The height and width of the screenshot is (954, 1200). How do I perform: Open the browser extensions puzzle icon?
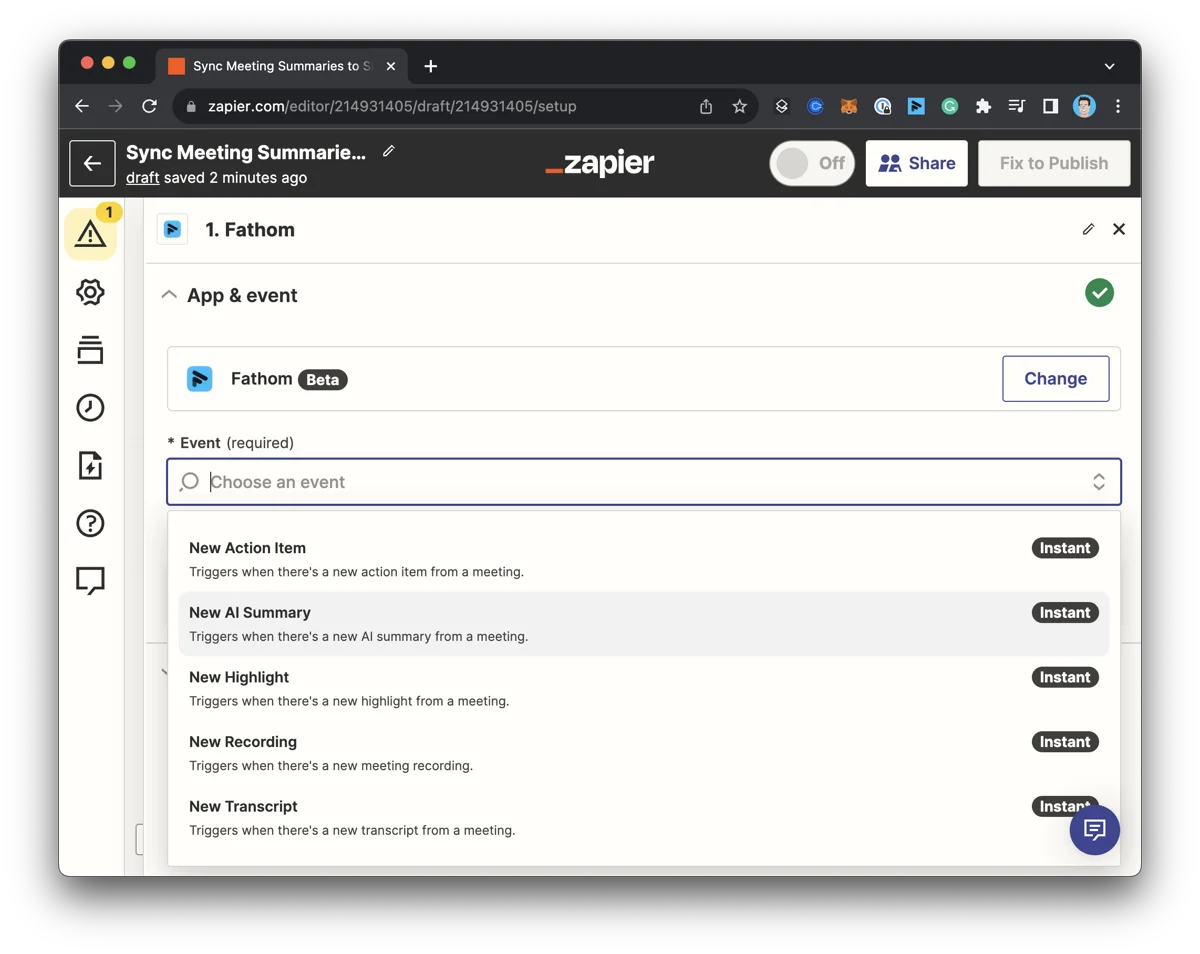[x=983, y=106]
